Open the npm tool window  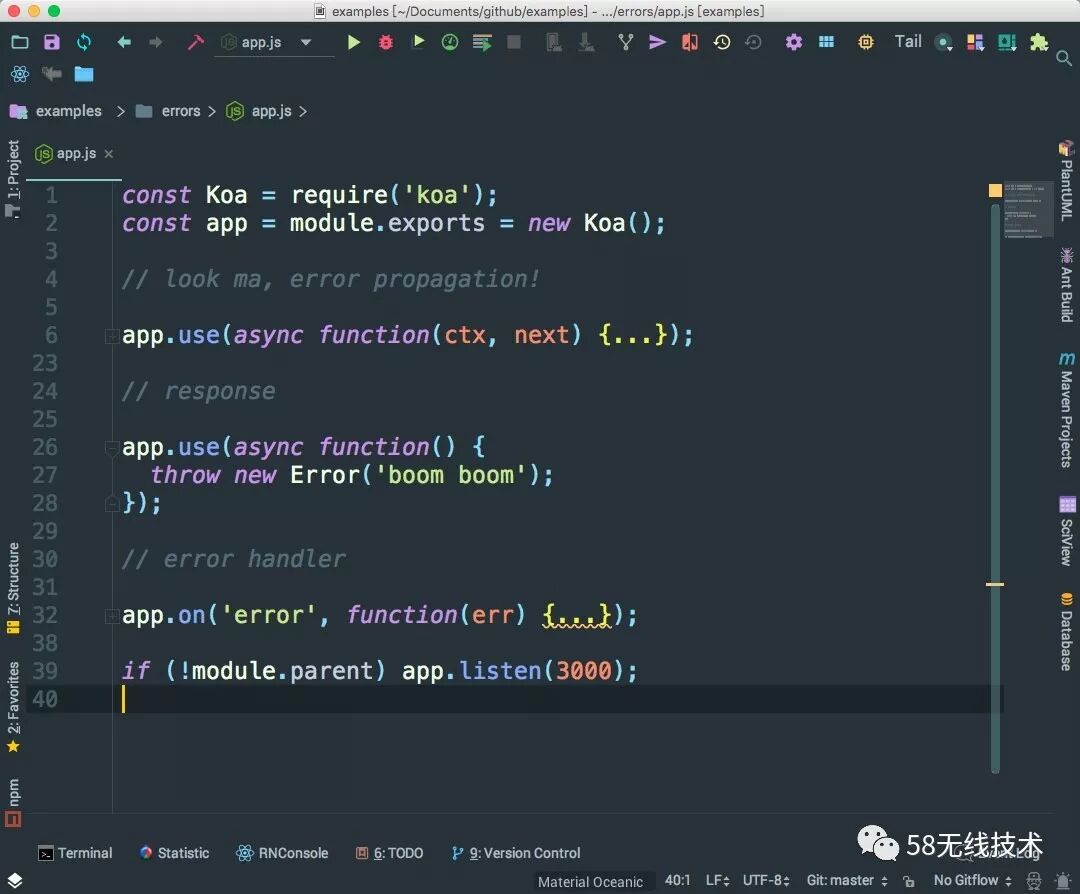click(13, 802)
